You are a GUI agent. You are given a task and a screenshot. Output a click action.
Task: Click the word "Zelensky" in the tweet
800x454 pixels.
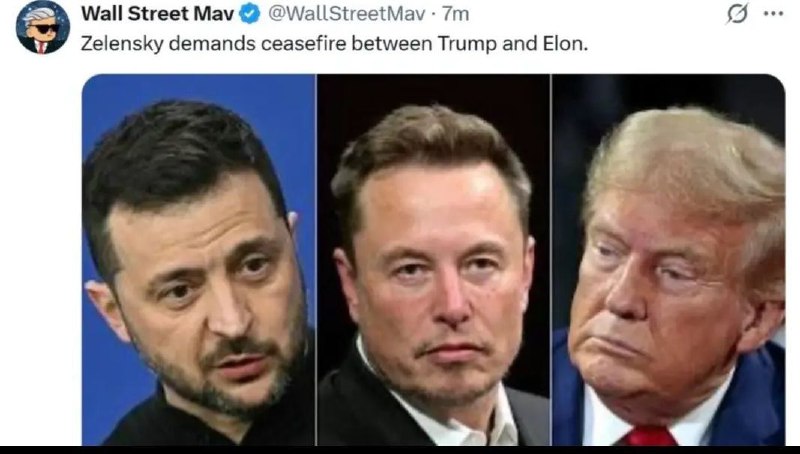coord(122,44)
